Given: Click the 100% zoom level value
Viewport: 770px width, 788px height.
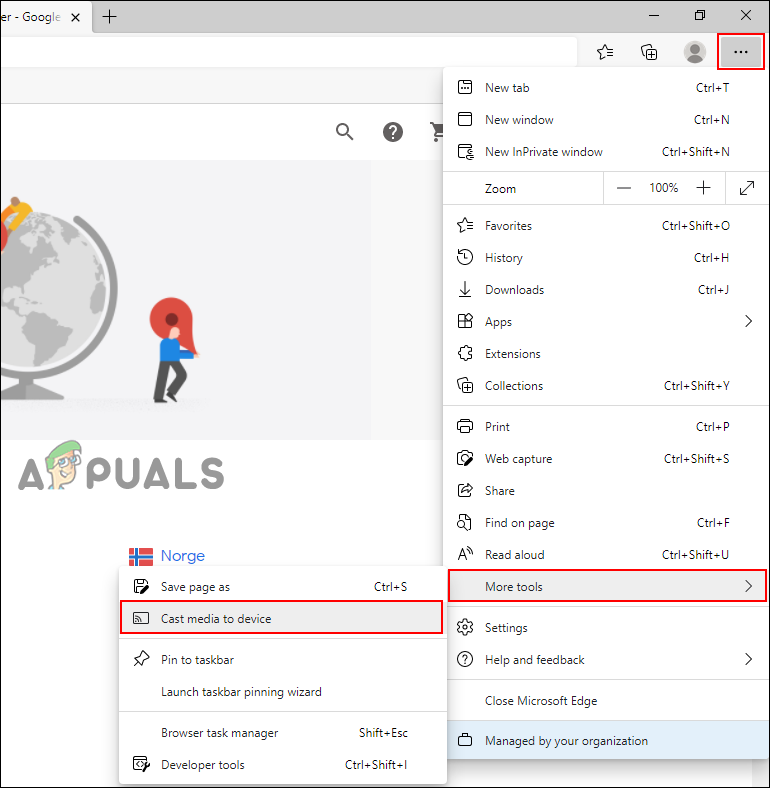Looking at the screenshot, I should point(663,188).
